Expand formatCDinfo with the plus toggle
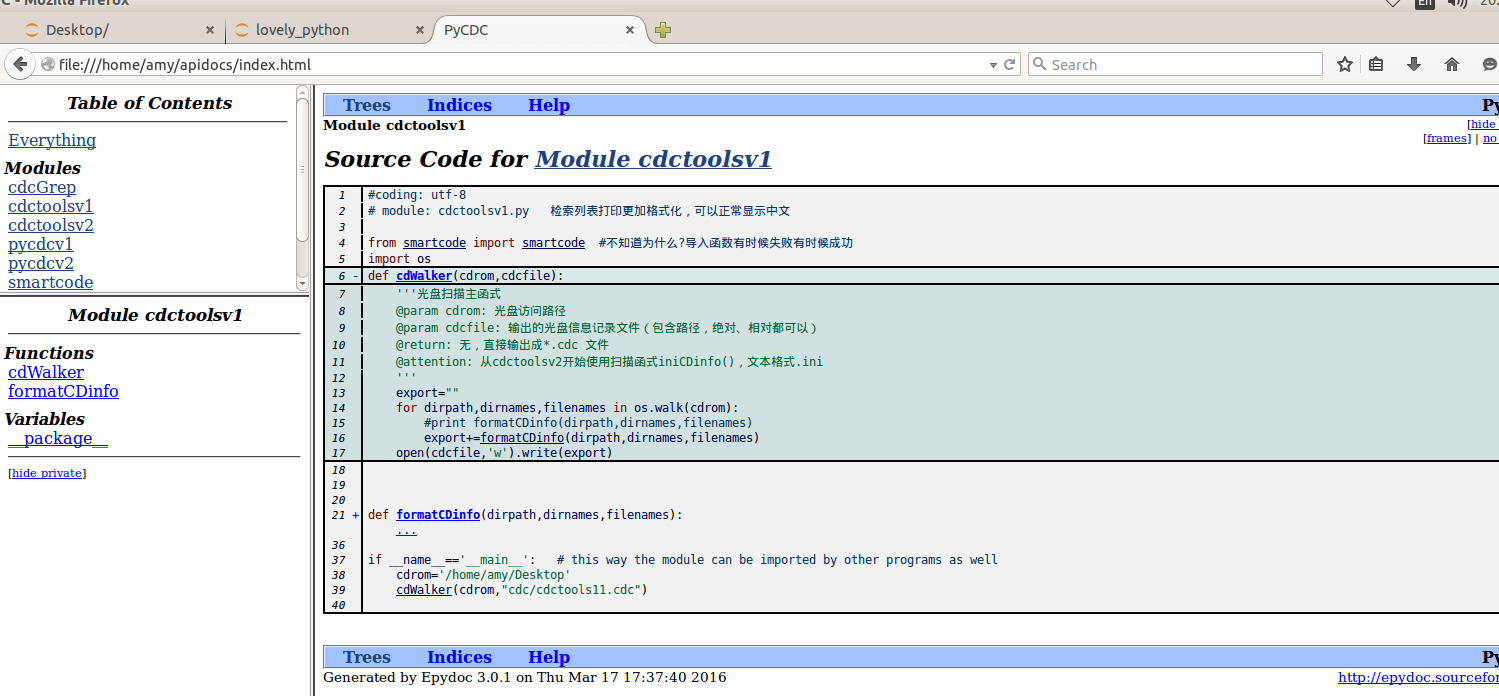This screenshot has width=1499, height=696. point(356,515)
